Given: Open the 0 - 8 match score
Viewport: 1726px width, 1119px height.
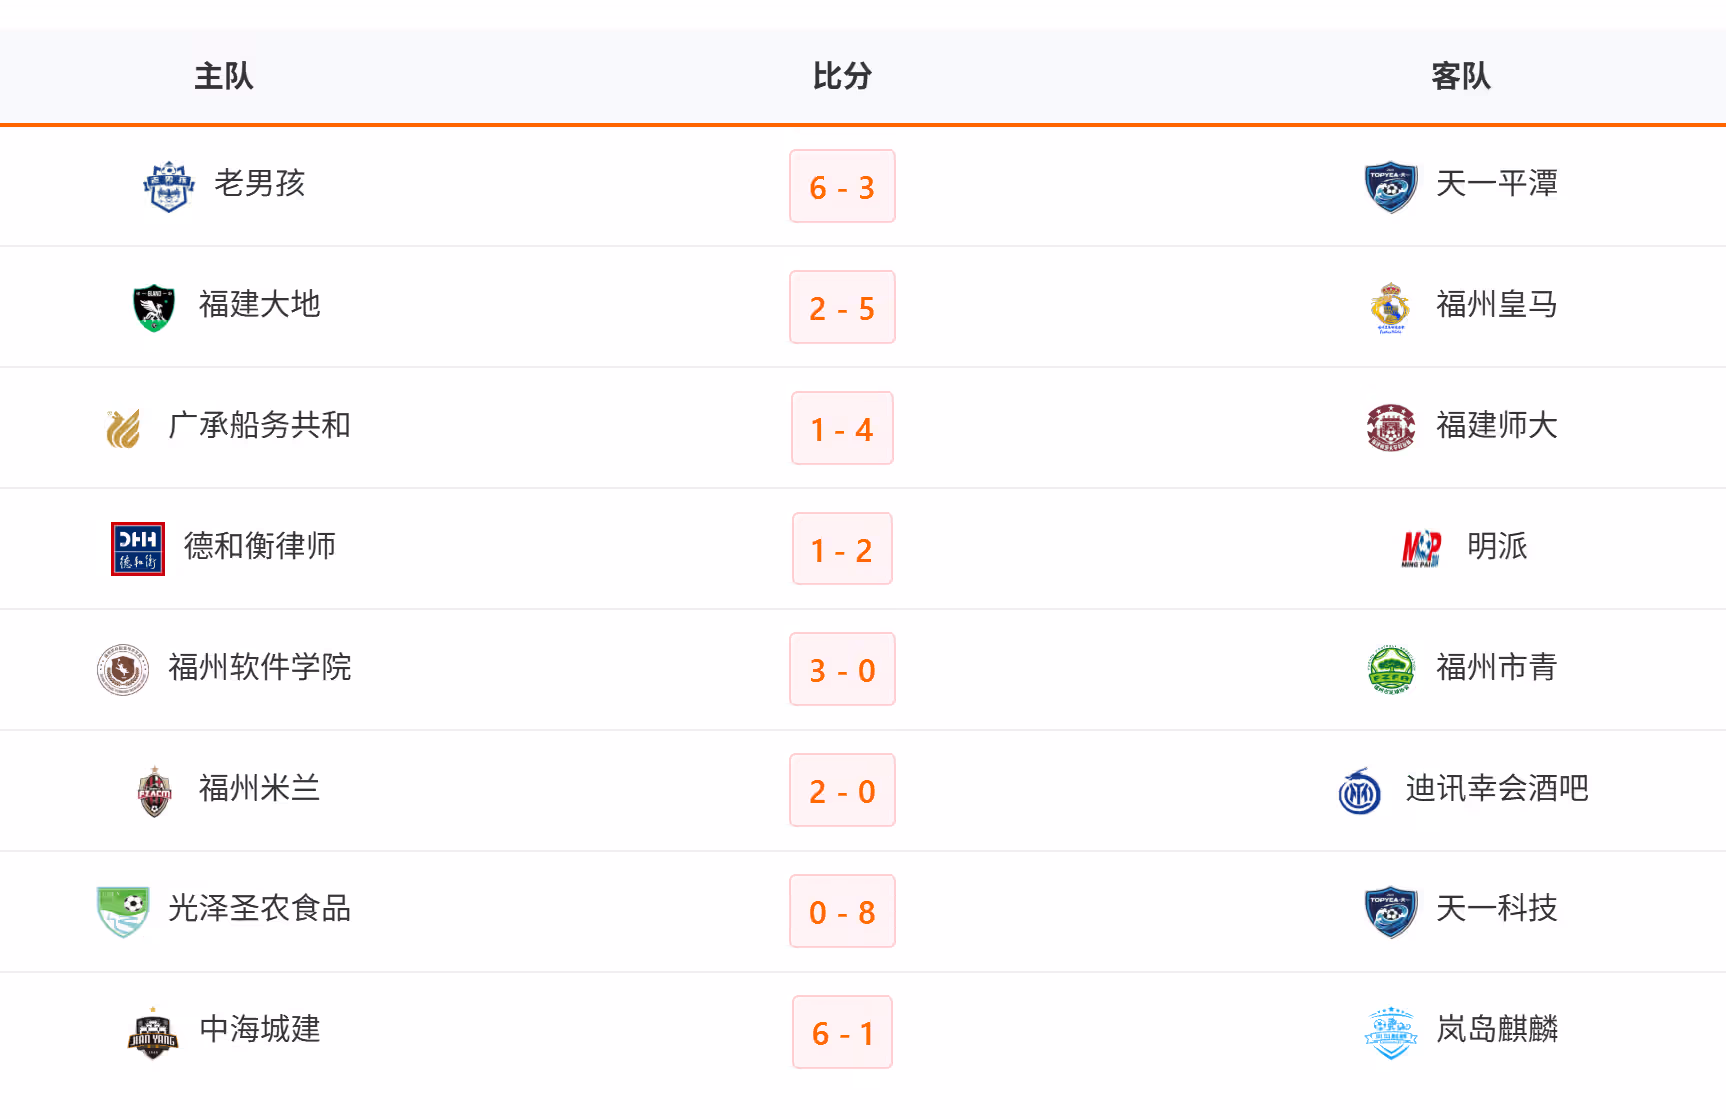Looking at the screenshot, I should 842,912.
